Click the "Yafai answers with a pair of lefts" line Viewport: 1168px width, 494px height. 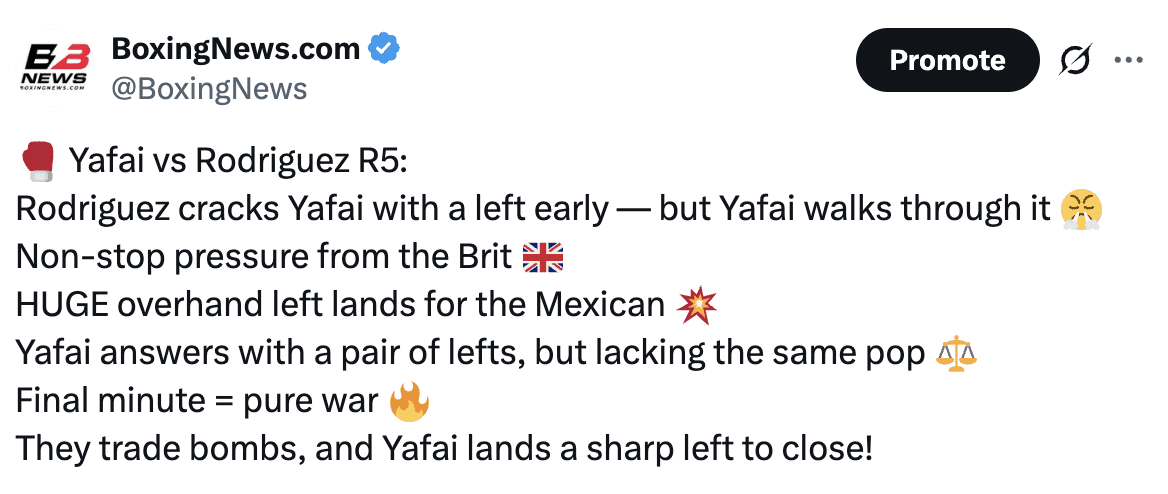click(x=470, y=353)
